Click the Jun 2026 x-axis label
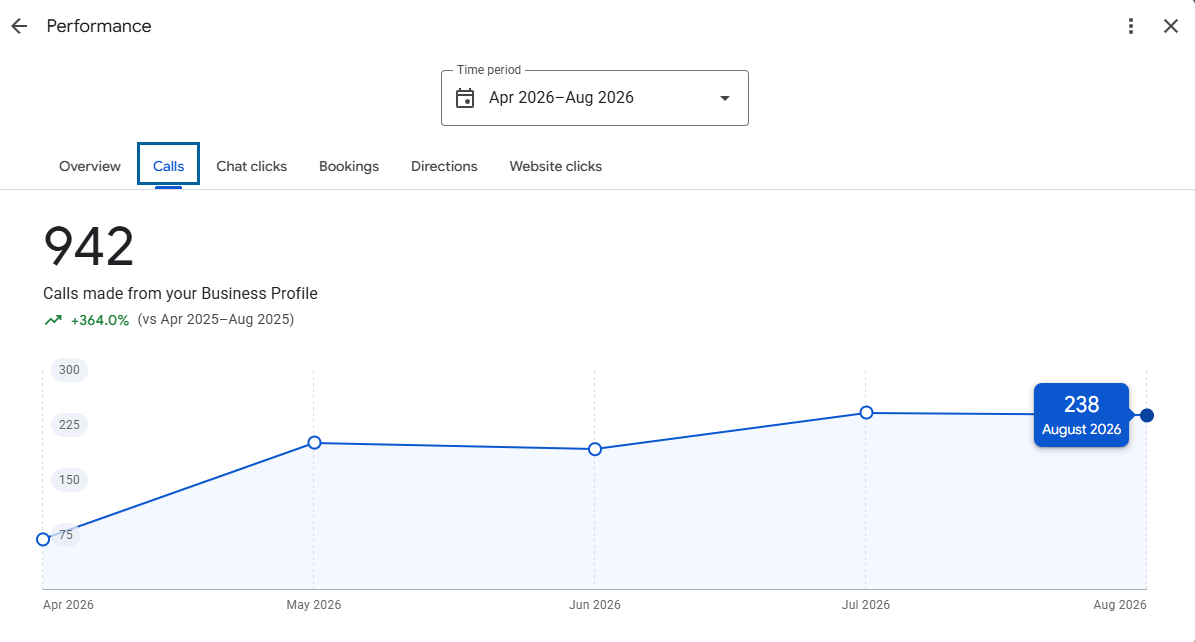The height and width of the screenshot is (642, 1195). 595,605
